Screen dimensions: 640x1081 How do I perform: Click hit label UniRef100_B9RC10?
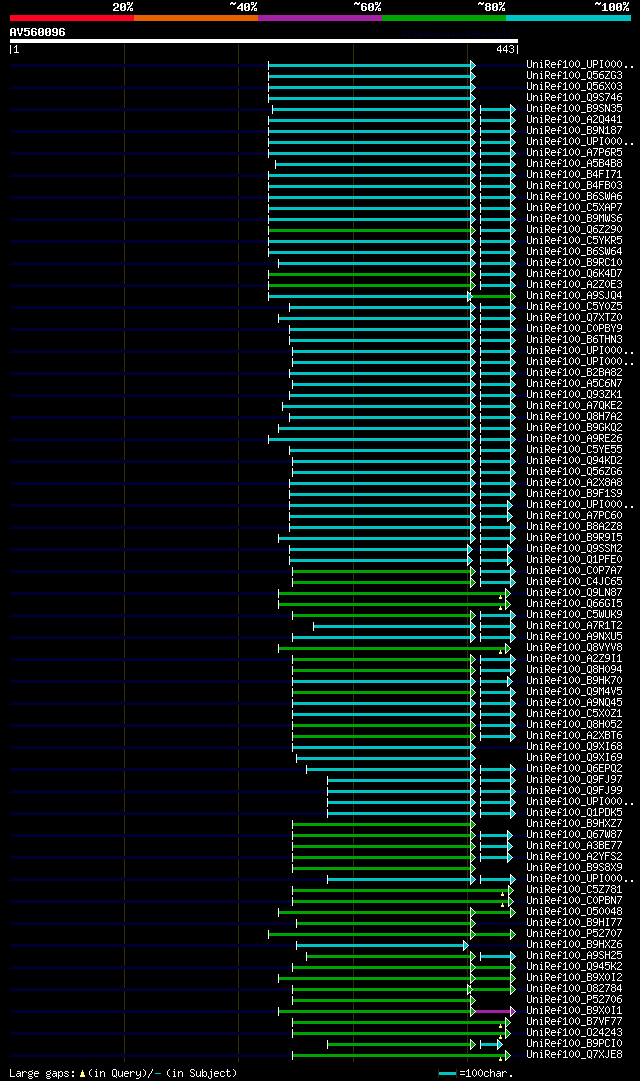tap(574, 263)
